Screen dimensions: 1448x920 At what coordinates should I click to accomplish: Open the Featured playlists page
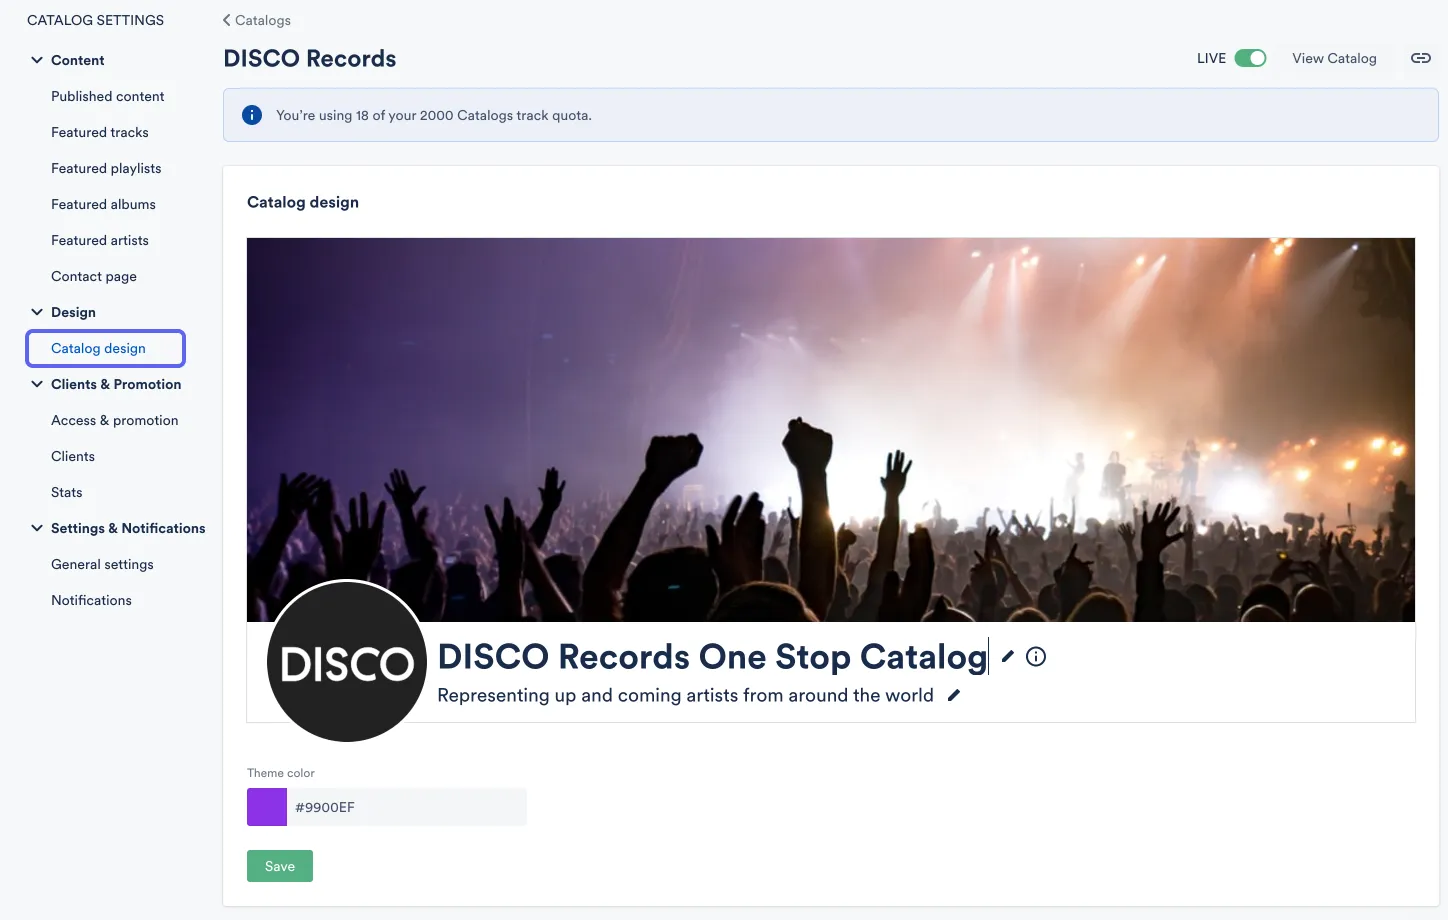(106, 168)
